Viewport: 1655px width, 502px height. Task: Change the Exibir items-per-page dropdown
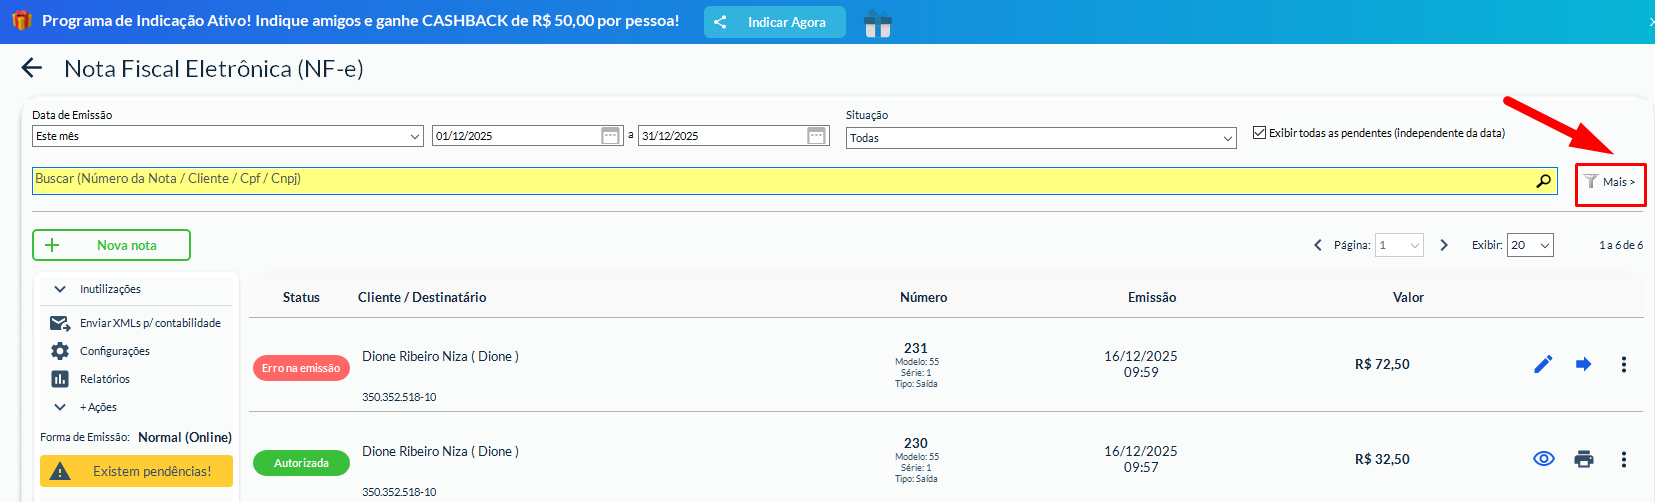[1530, 245]
